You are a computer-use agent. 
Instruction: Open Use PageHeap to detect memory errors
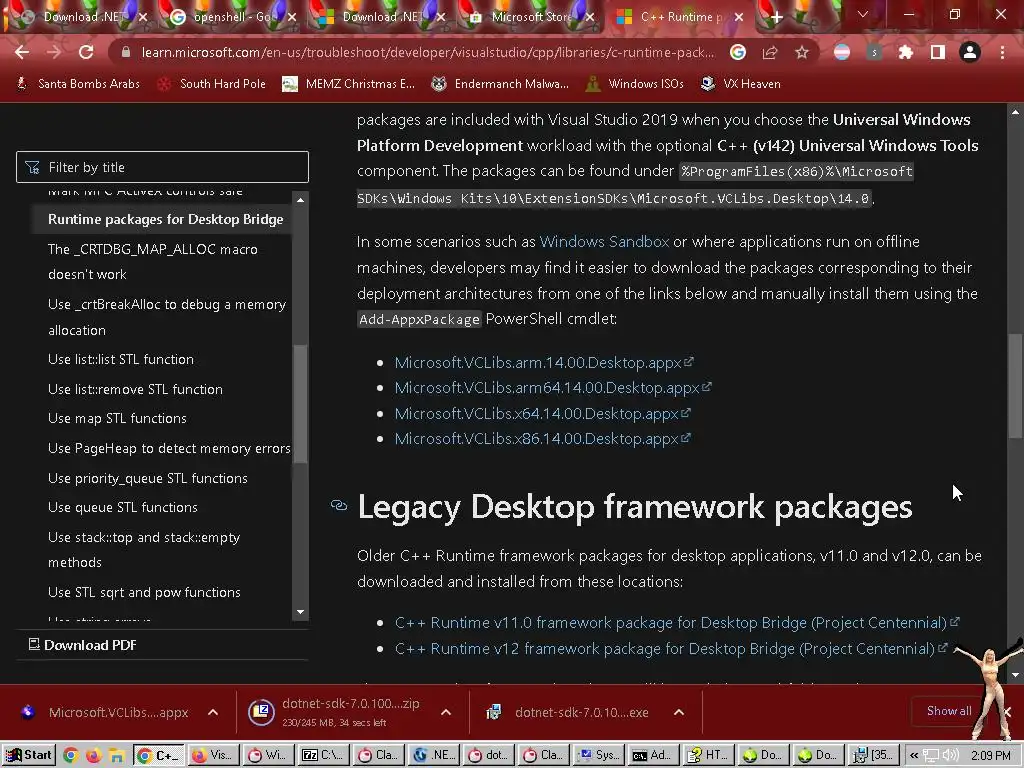tap(169, 449)
